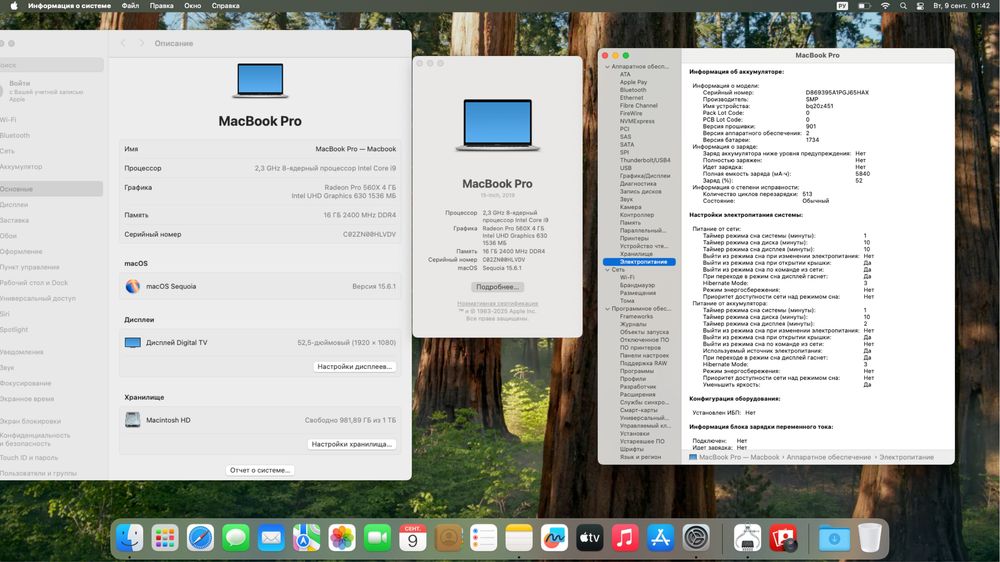The height and width of the screenshot is (562, 1000).
Task: Click Настройки дисплеев button
Action: 355,367
